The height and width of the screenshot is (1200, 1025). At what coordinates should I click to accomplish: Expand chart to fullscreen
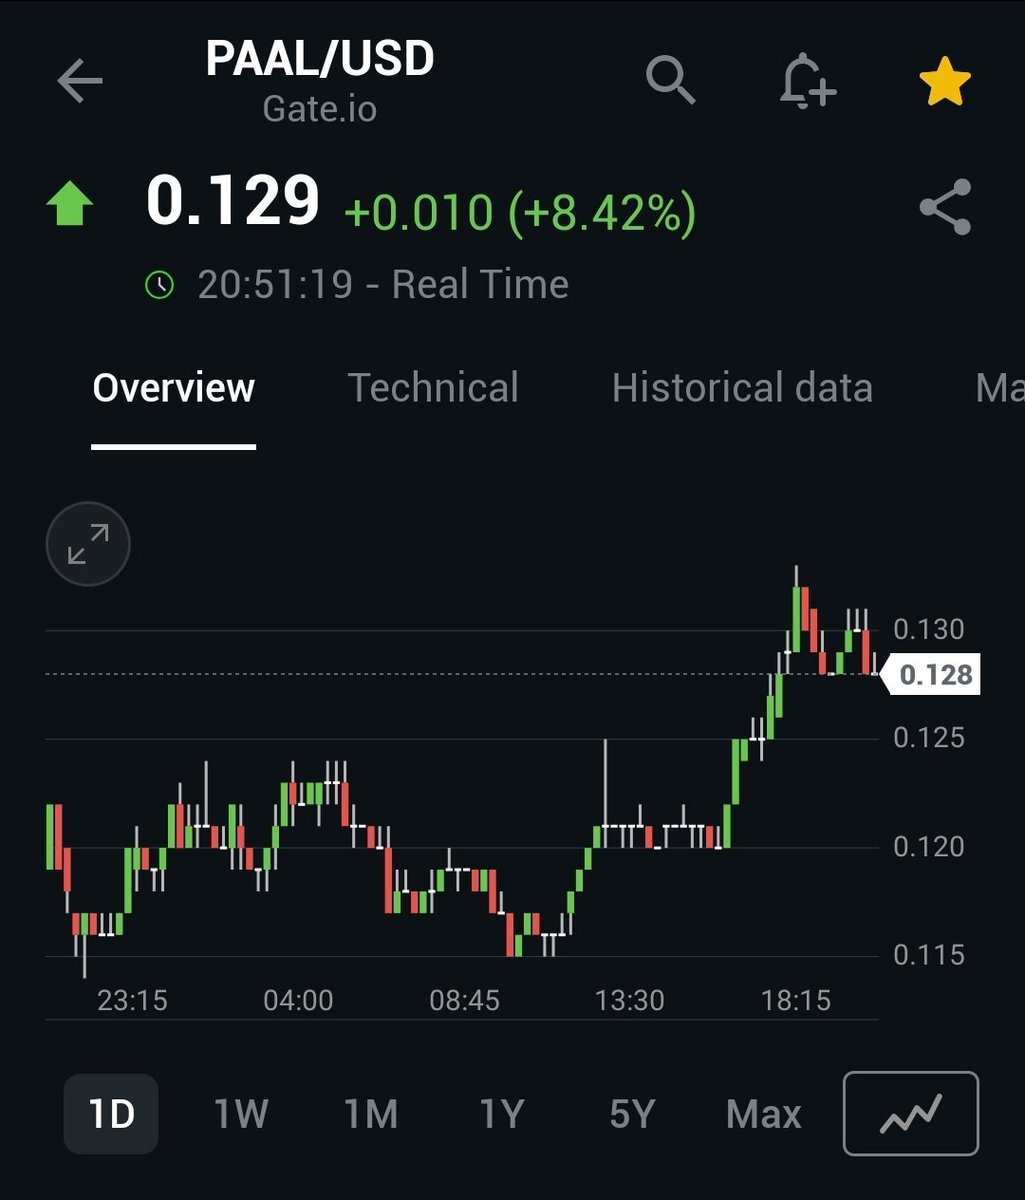point(88,545)
